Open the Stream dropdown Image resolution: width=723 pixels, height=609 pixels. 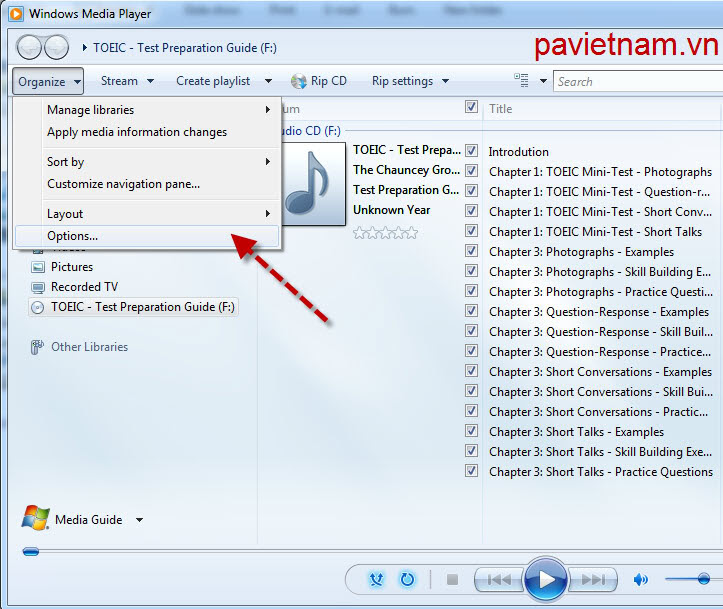point(127,81)
